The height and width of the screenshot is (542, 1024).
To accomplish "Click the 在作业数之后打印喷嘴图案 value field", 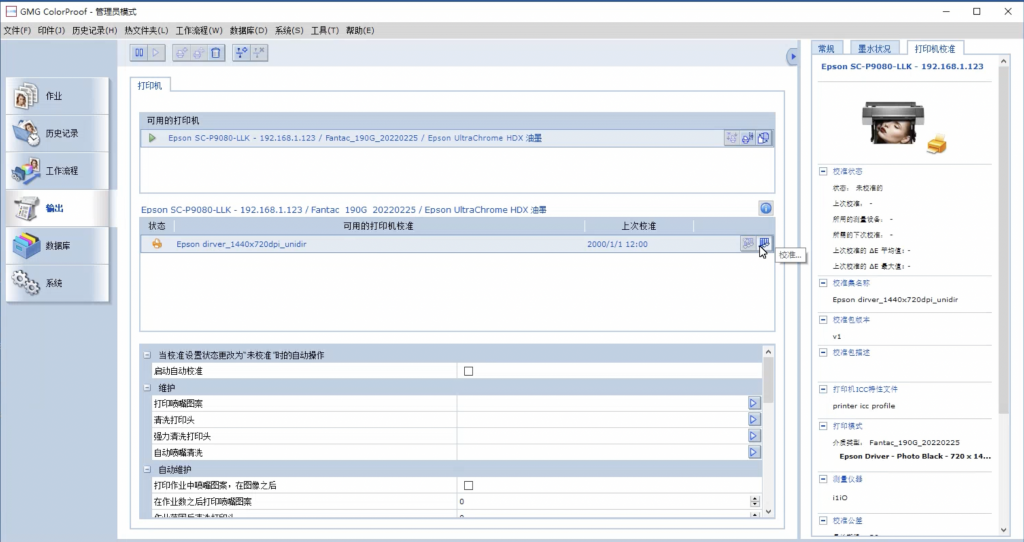I will tap(603, 502).
